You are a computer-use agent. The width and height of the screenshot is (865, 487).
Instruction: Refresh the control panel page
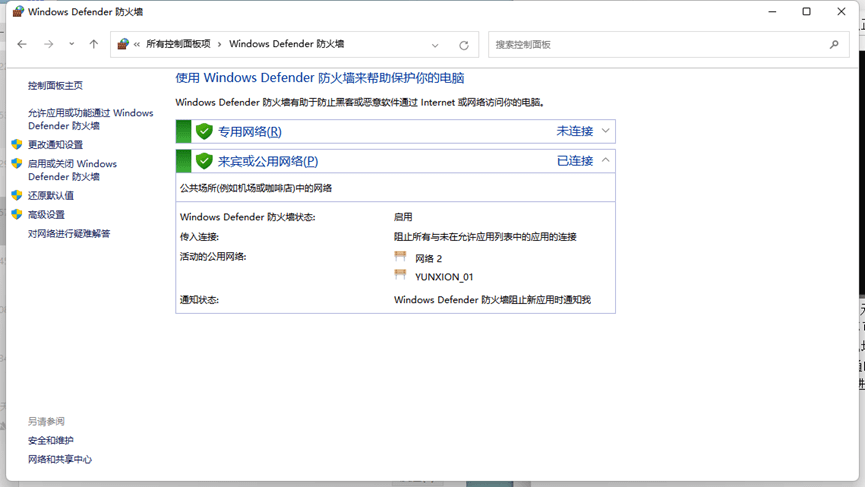[464, 45]
